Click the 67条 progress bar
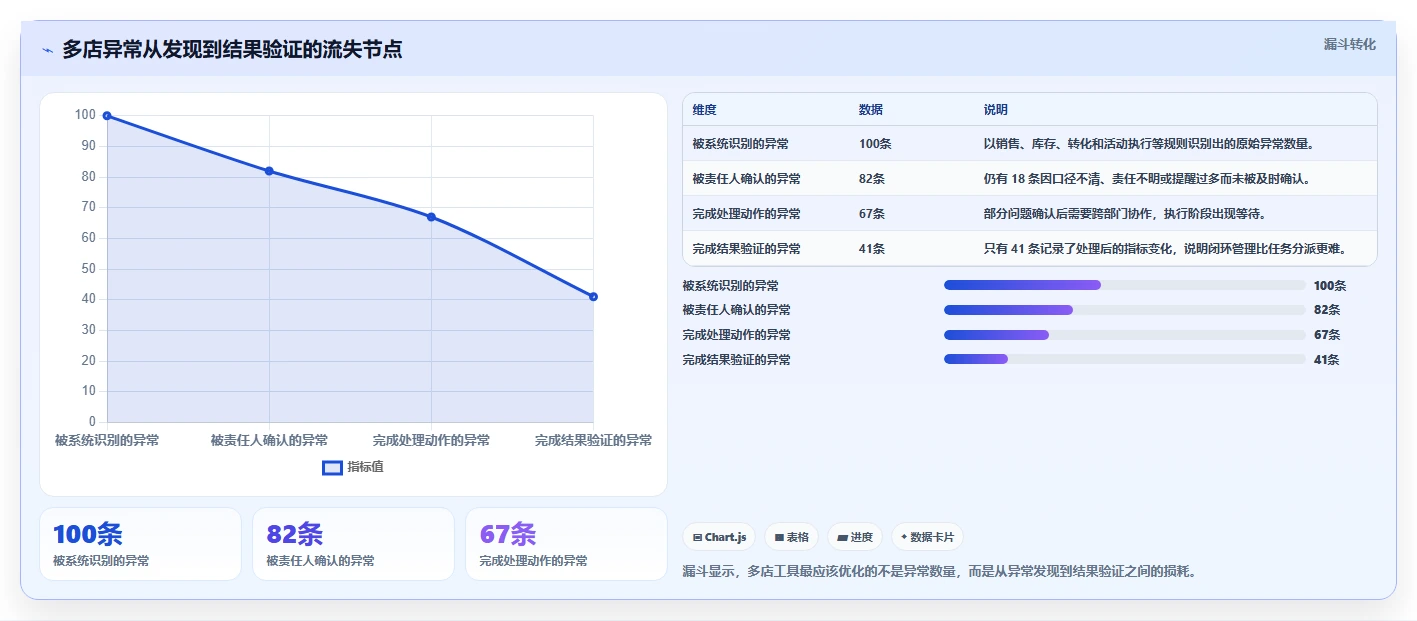 click(x=1125, y=334)
